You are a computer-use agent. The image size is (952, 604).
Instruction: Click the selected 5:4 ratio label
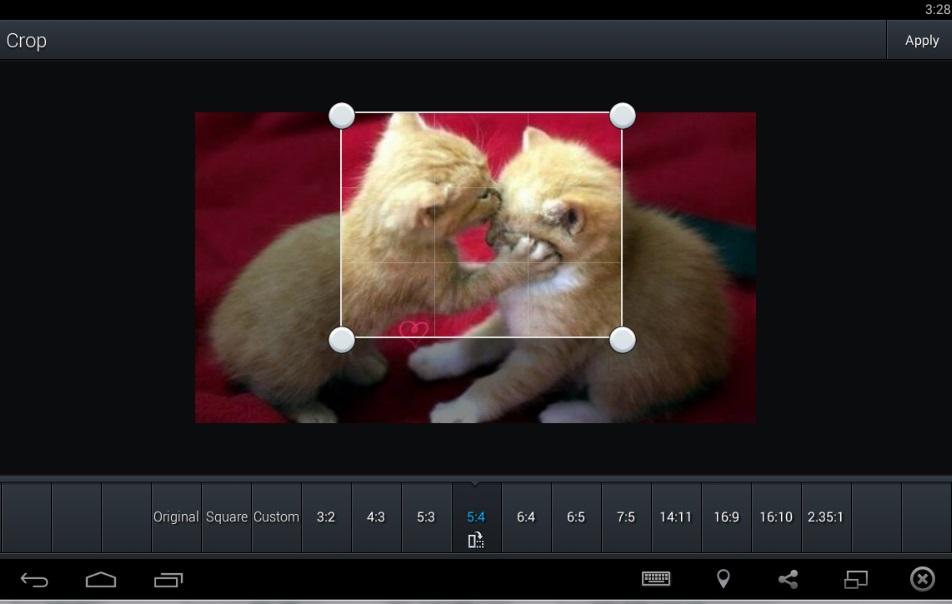click(476, 517)
